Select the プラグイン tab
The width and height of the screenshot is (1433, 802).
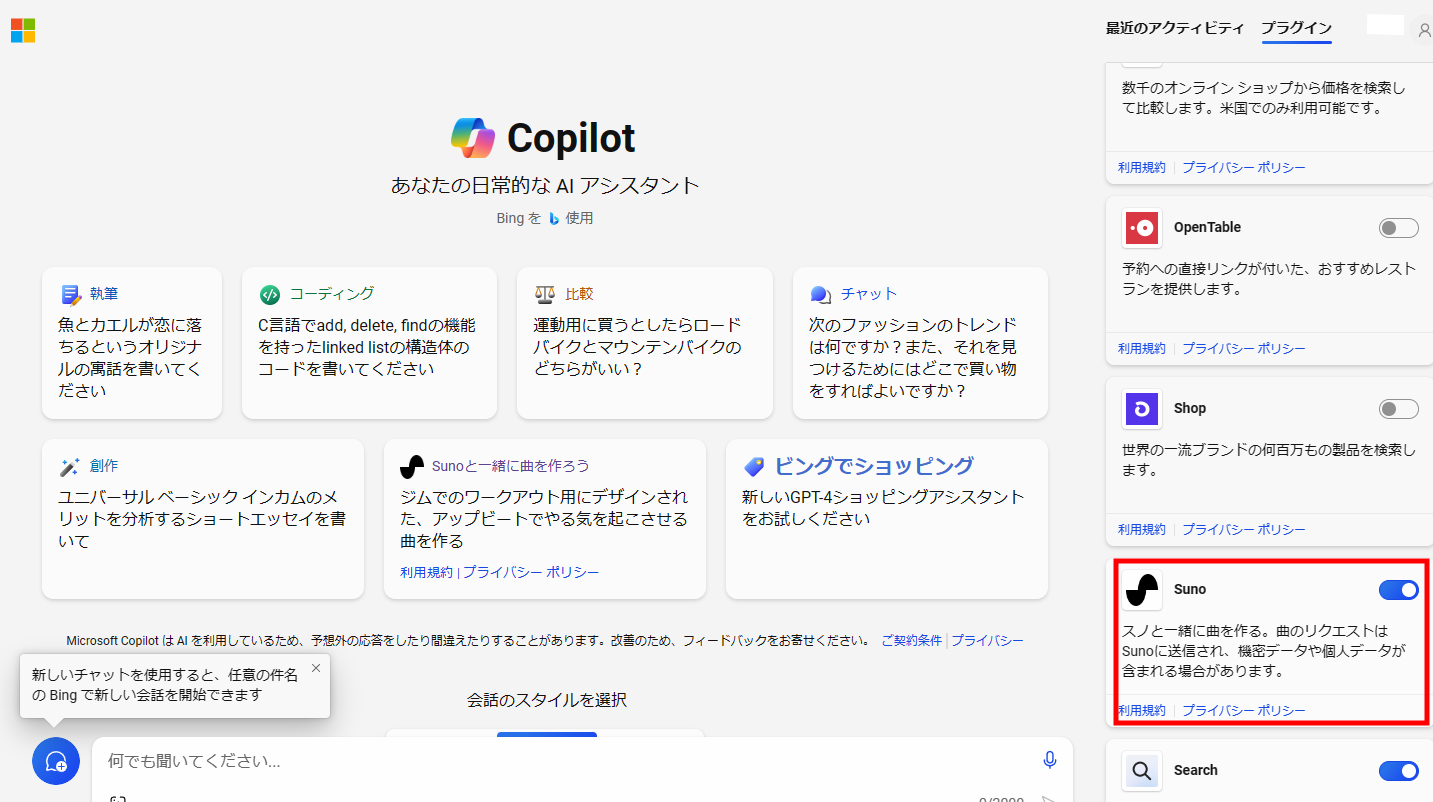[1297, 28]
